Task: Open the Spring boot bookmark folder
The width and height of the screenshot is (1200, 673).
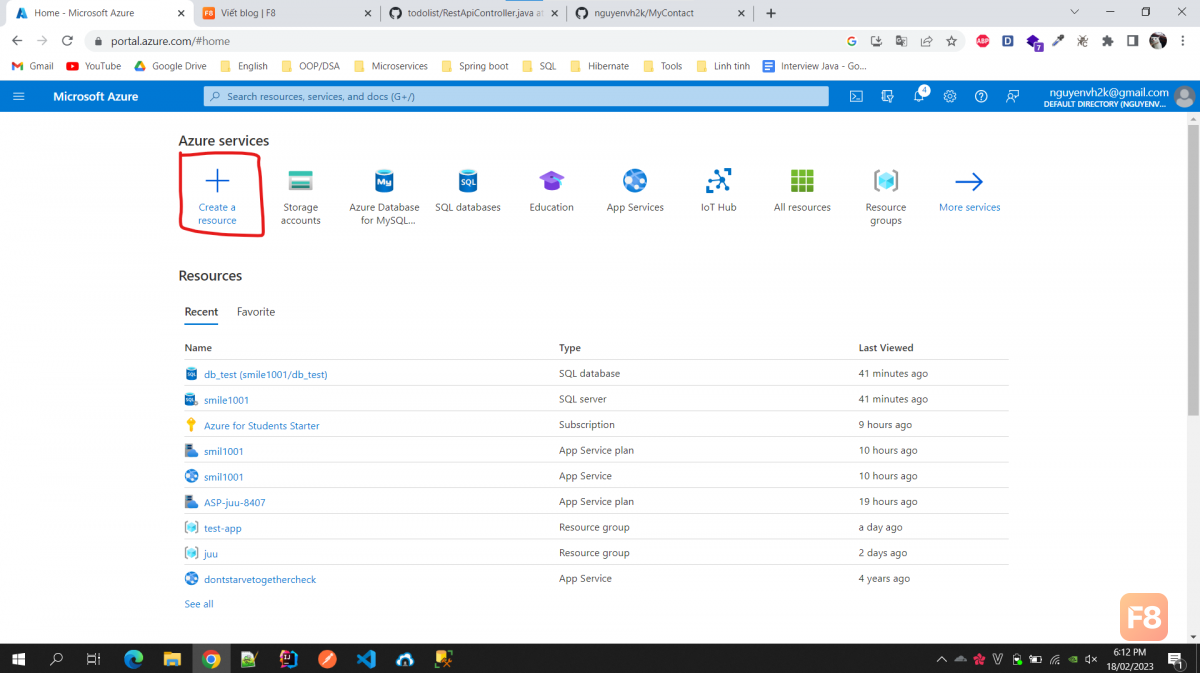Action: click(474, 66)
